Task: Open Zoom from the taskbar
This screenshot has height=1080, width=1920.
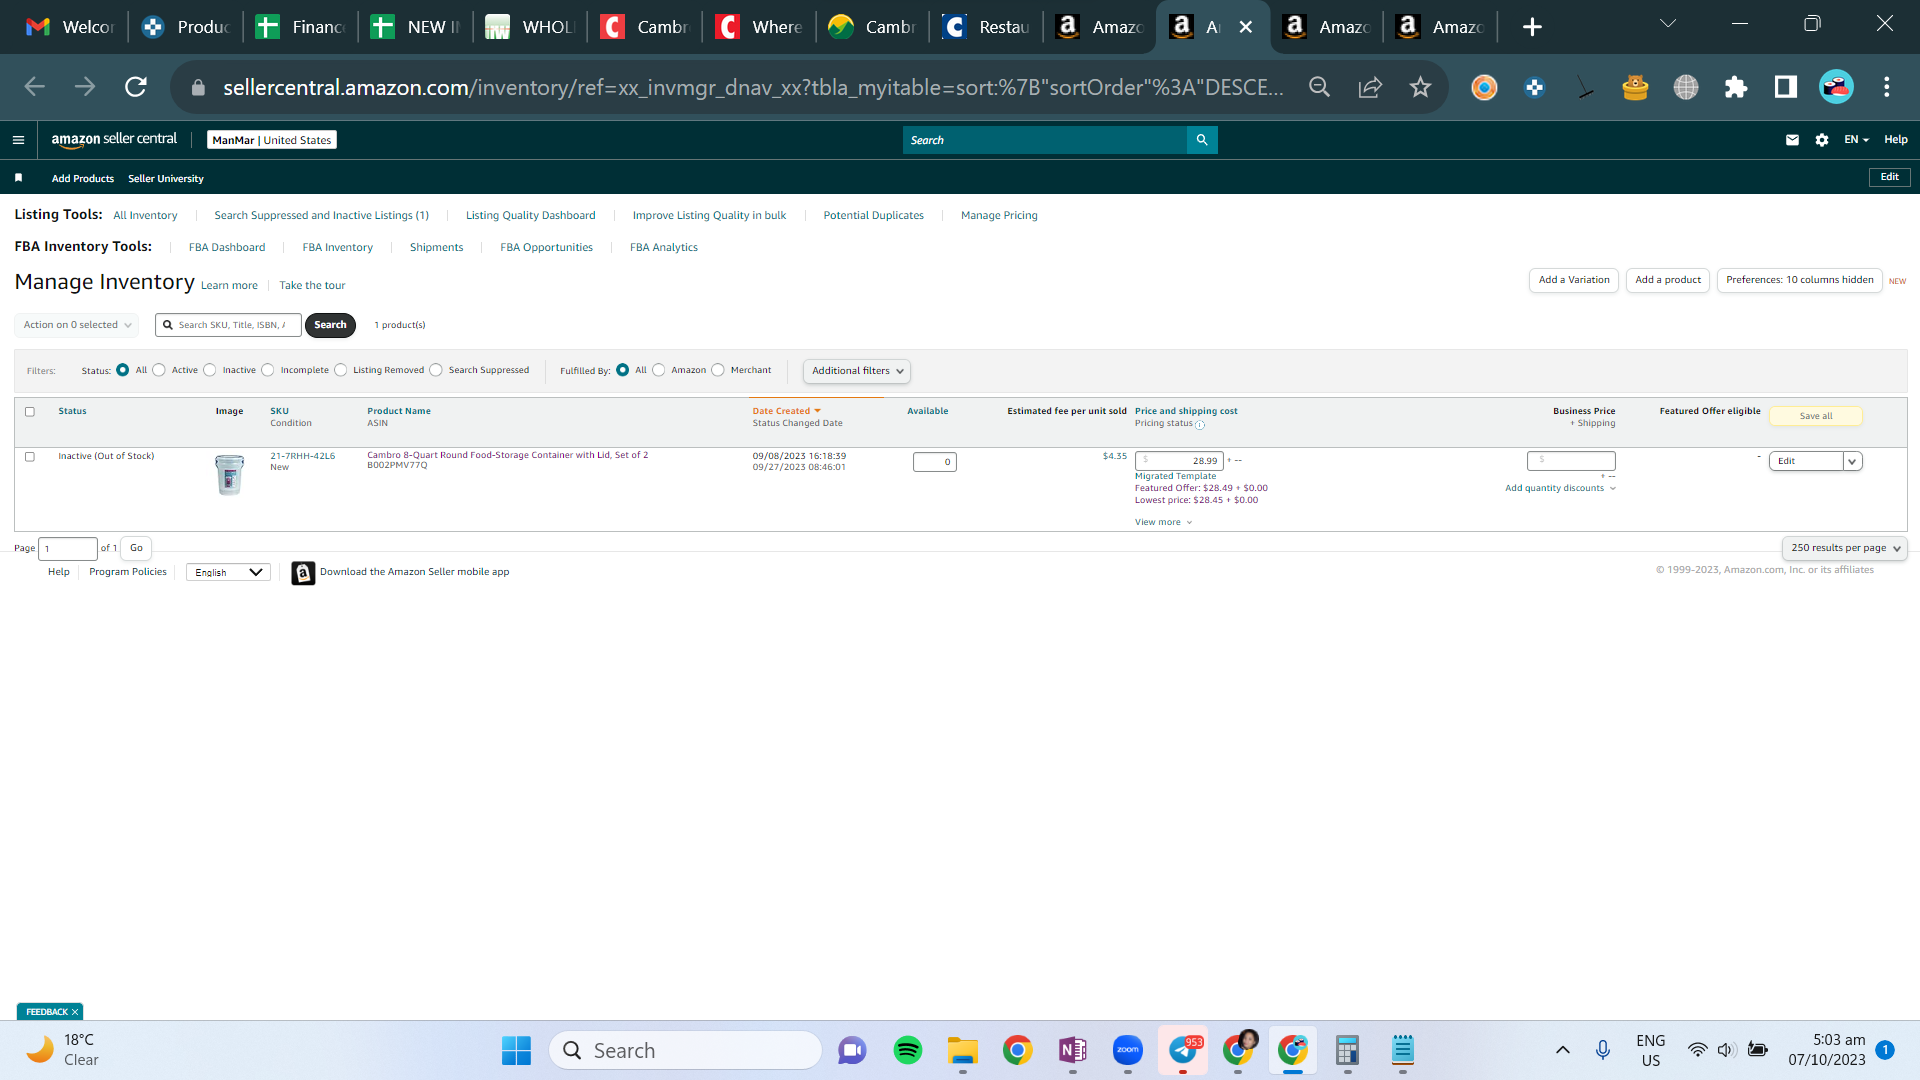Action: [x=1128, y=1050]
